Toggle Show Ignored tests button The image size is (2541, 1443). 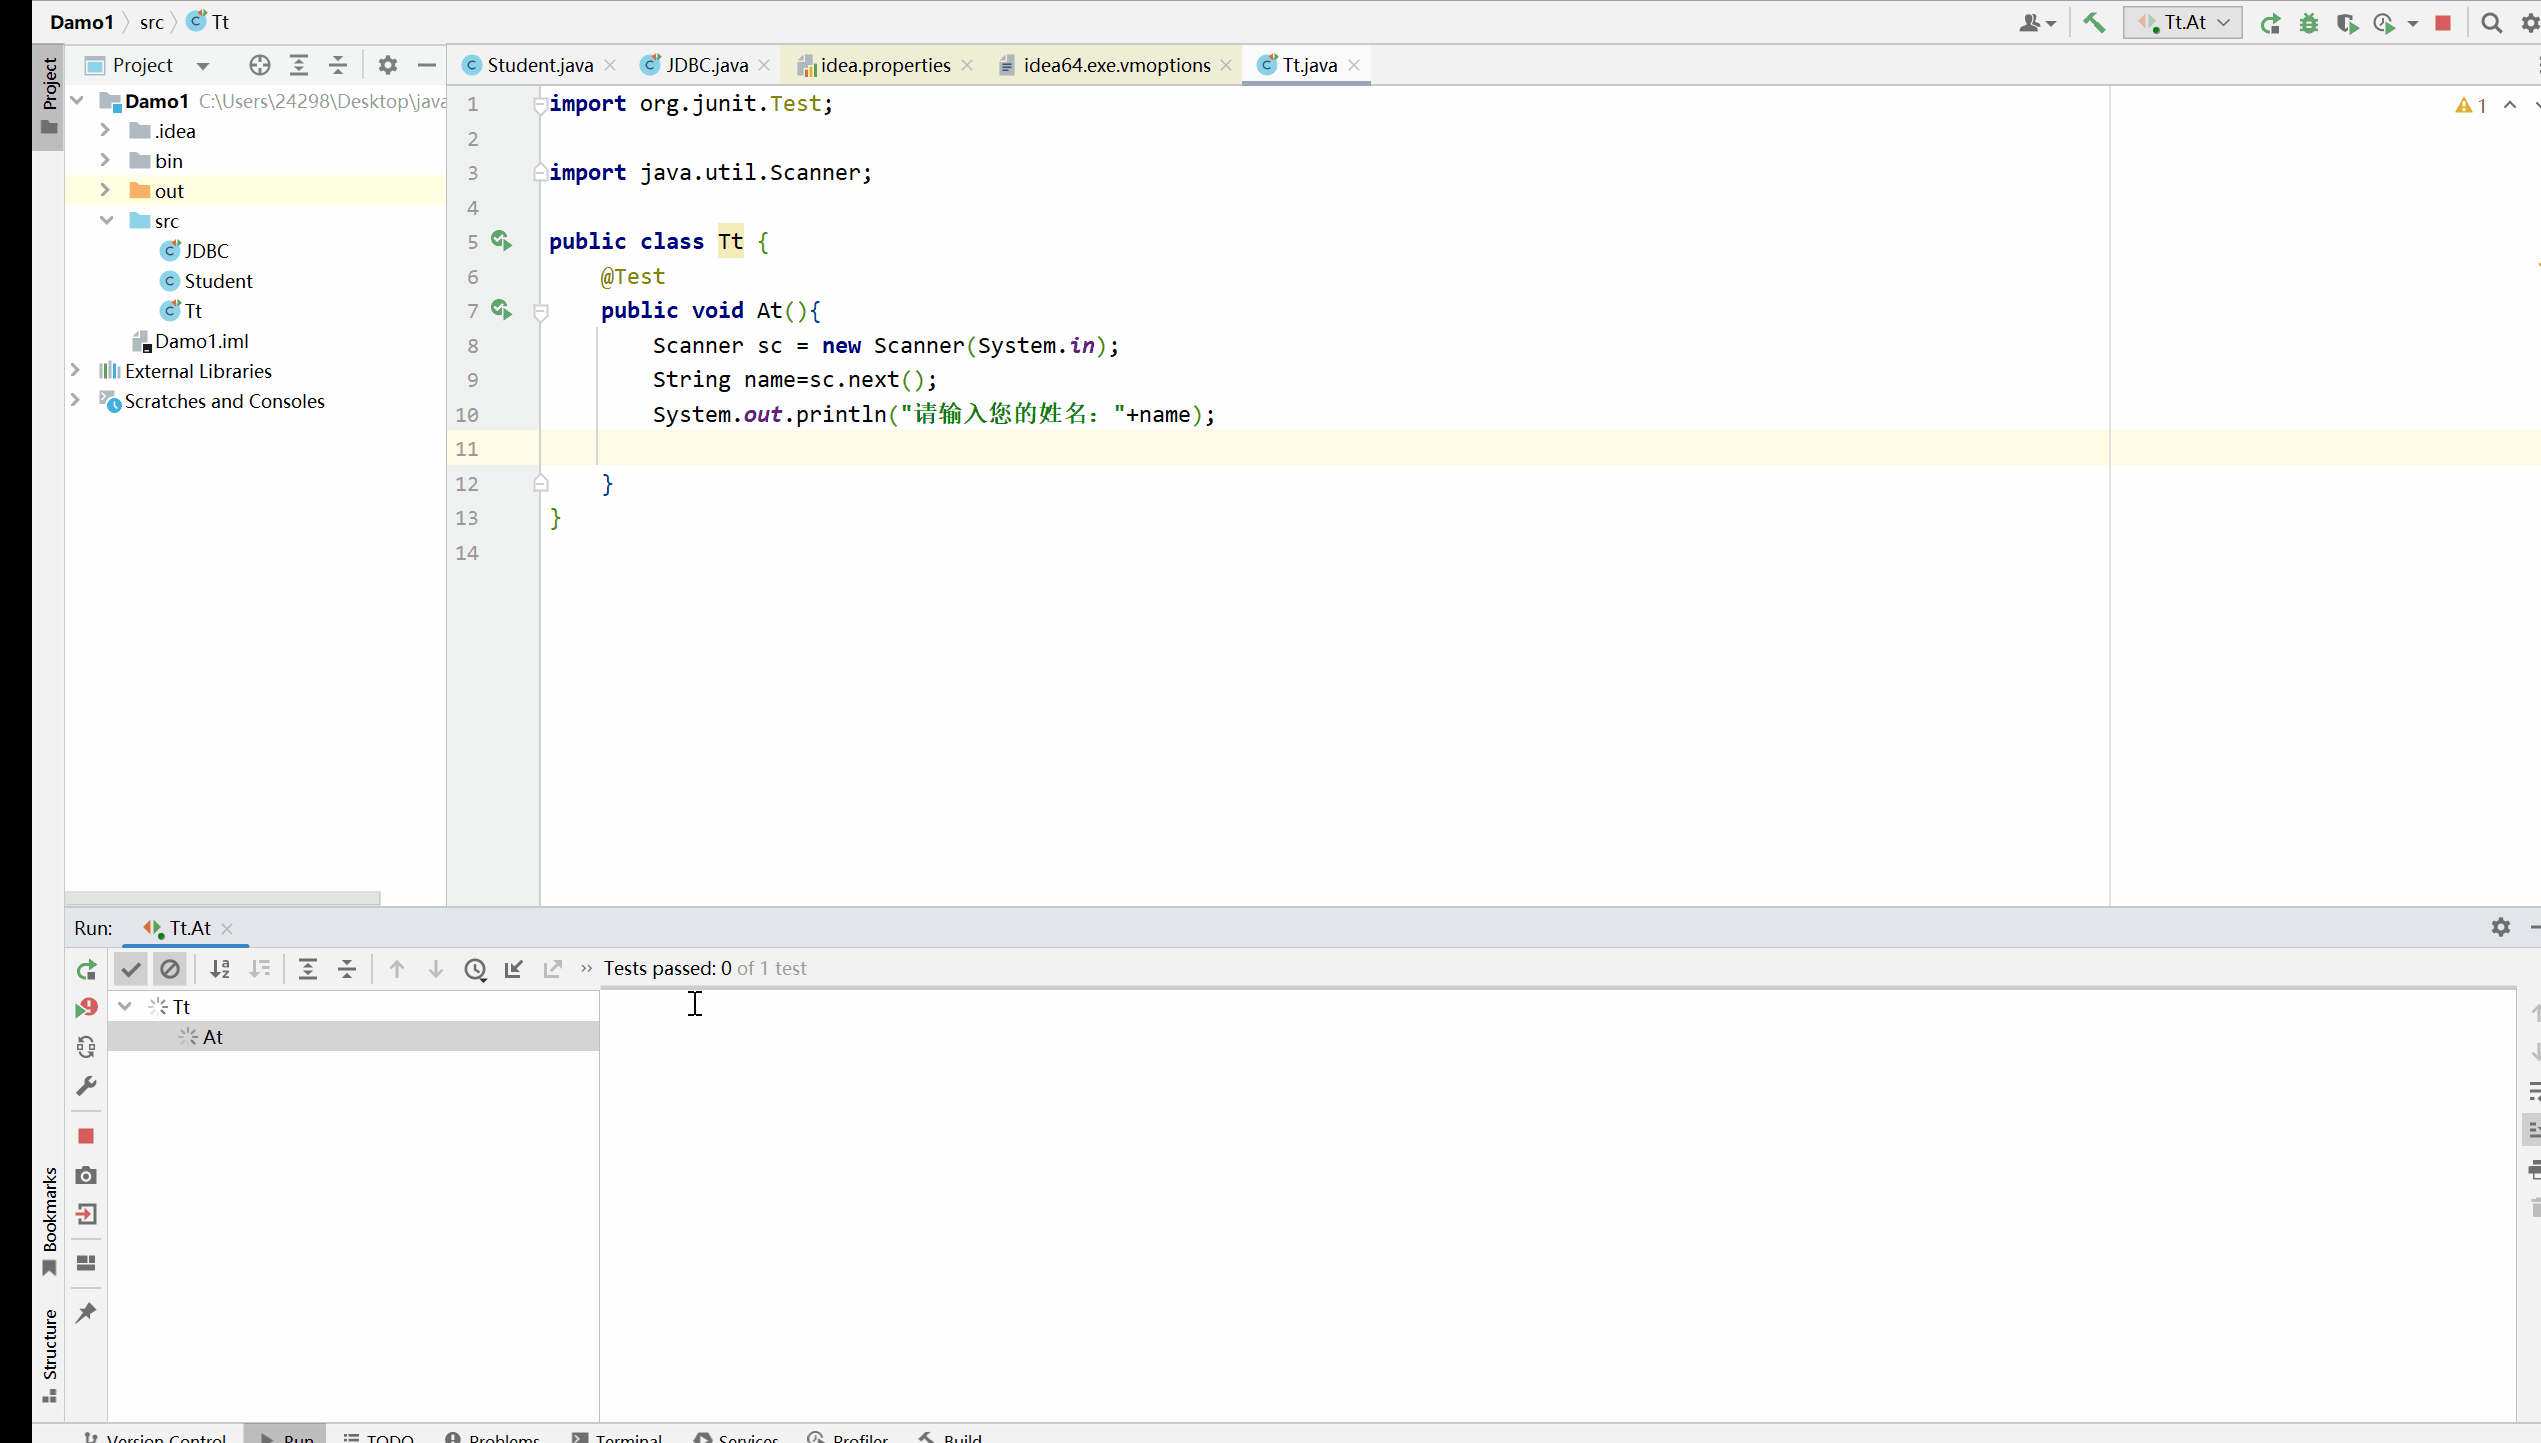coord(170,968)
